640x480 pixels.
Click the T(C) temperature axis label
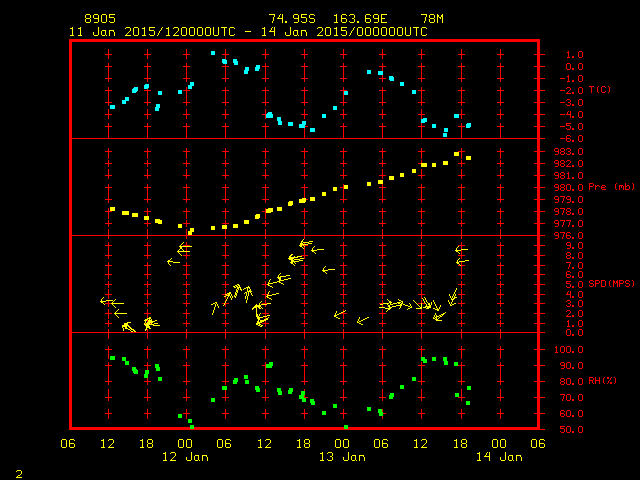click(600, 89)
